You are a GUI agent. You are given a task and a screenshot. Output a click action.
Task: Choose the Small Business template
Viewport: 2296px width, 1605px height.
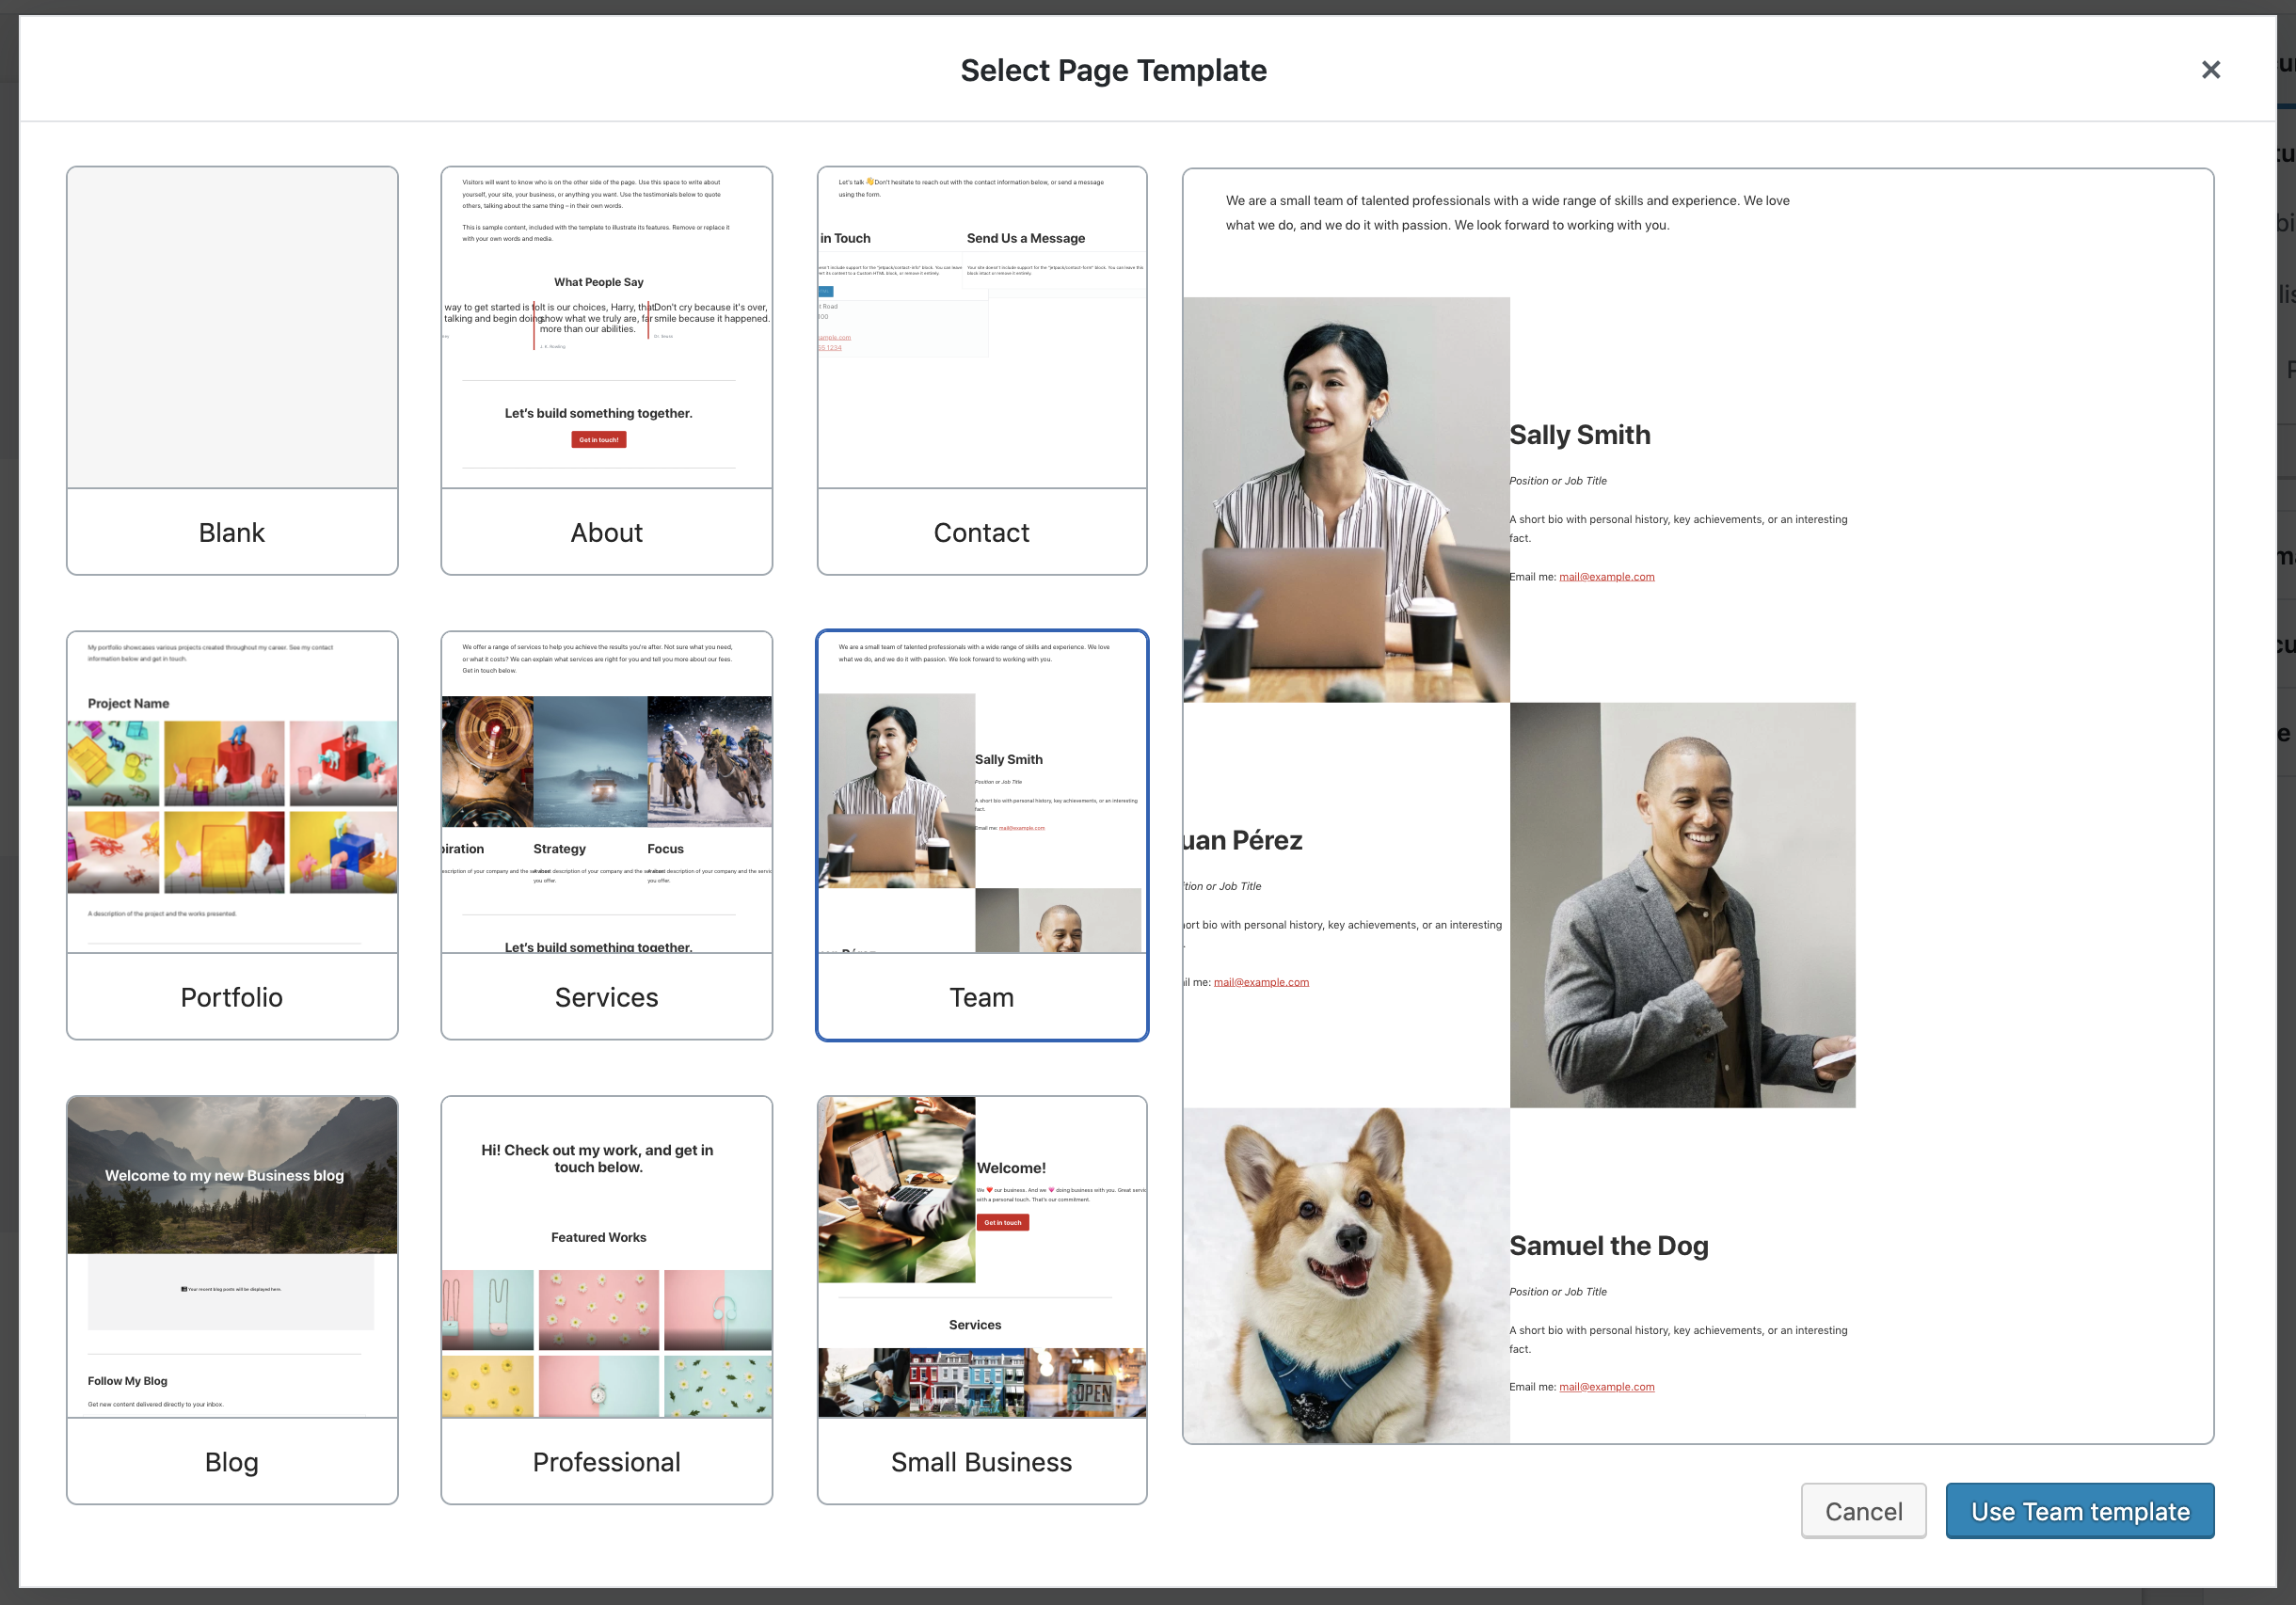(981, 1300)
